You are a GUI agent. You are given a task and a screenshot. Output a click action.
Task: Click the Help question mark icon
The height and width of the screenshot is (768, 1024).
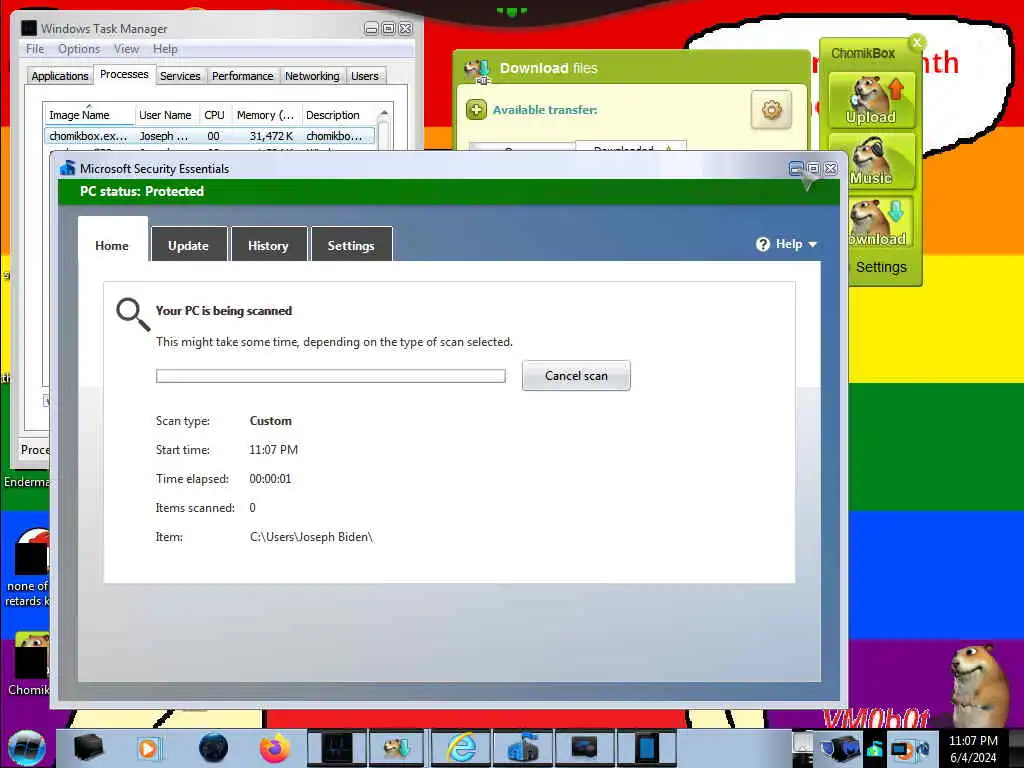click(763, 244)
